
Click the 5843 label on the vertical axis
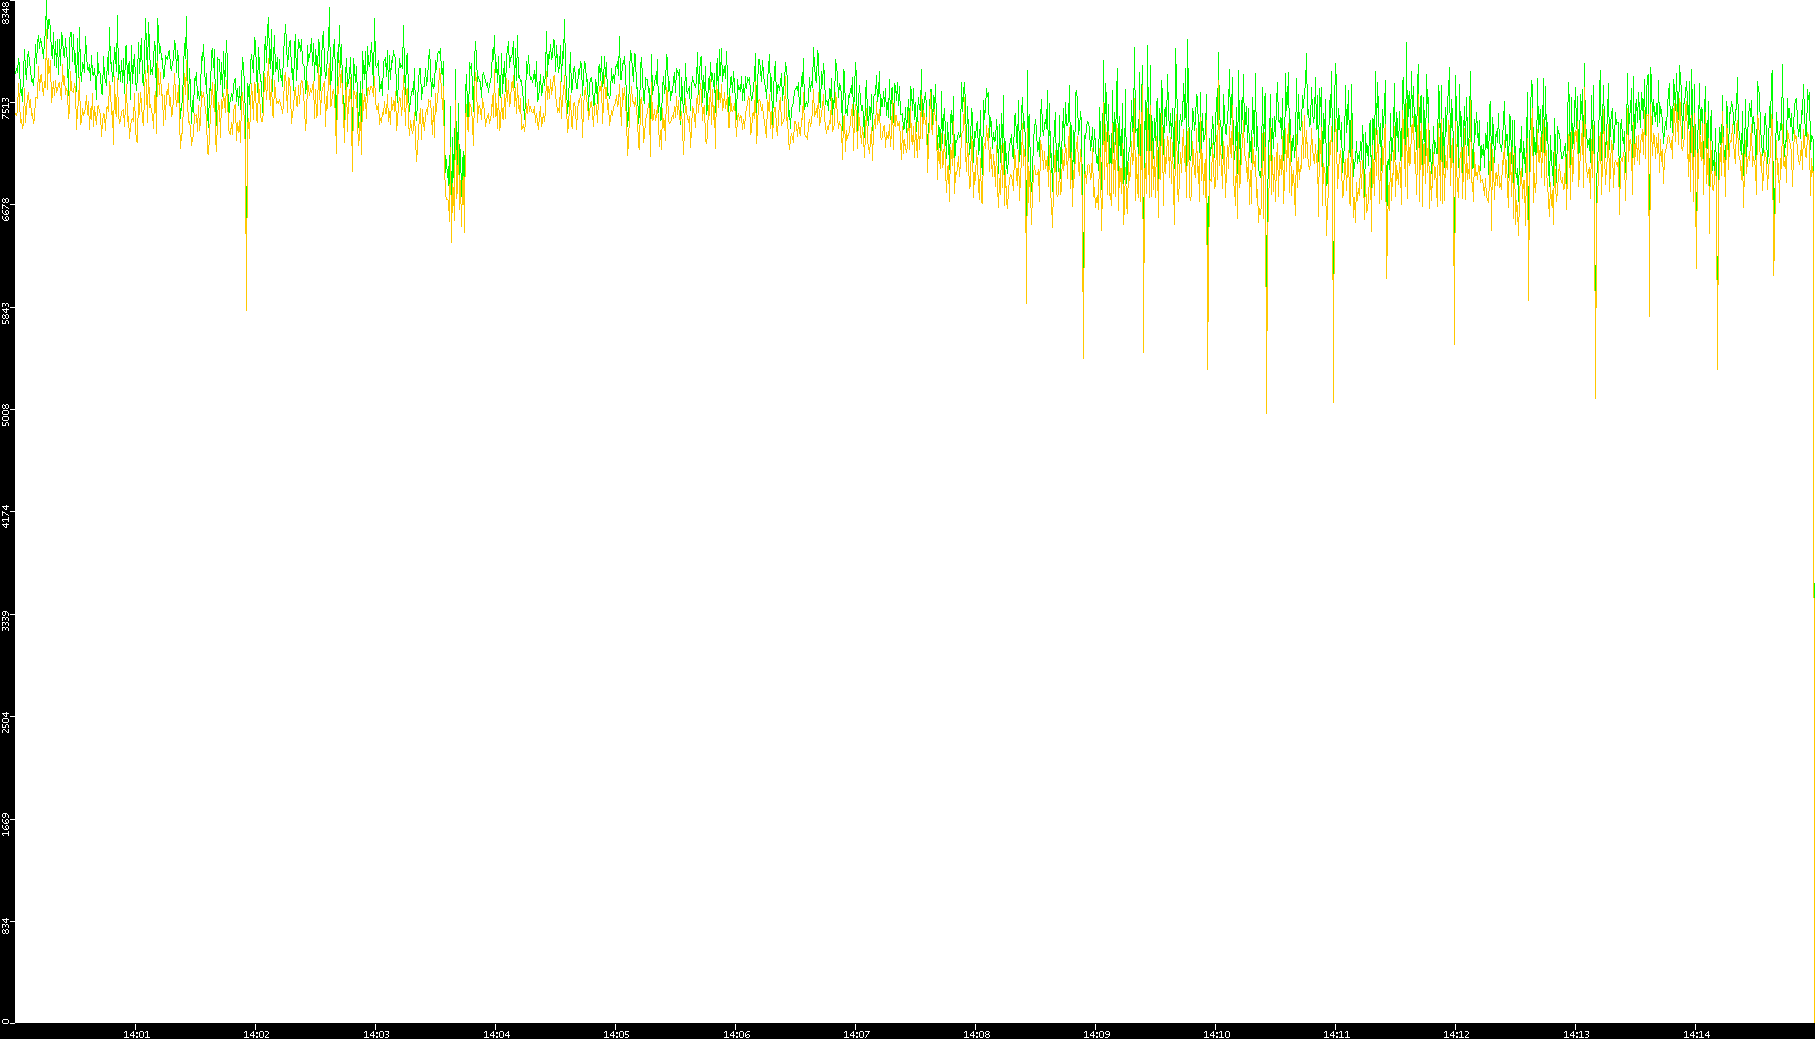(x=6, y=313)
